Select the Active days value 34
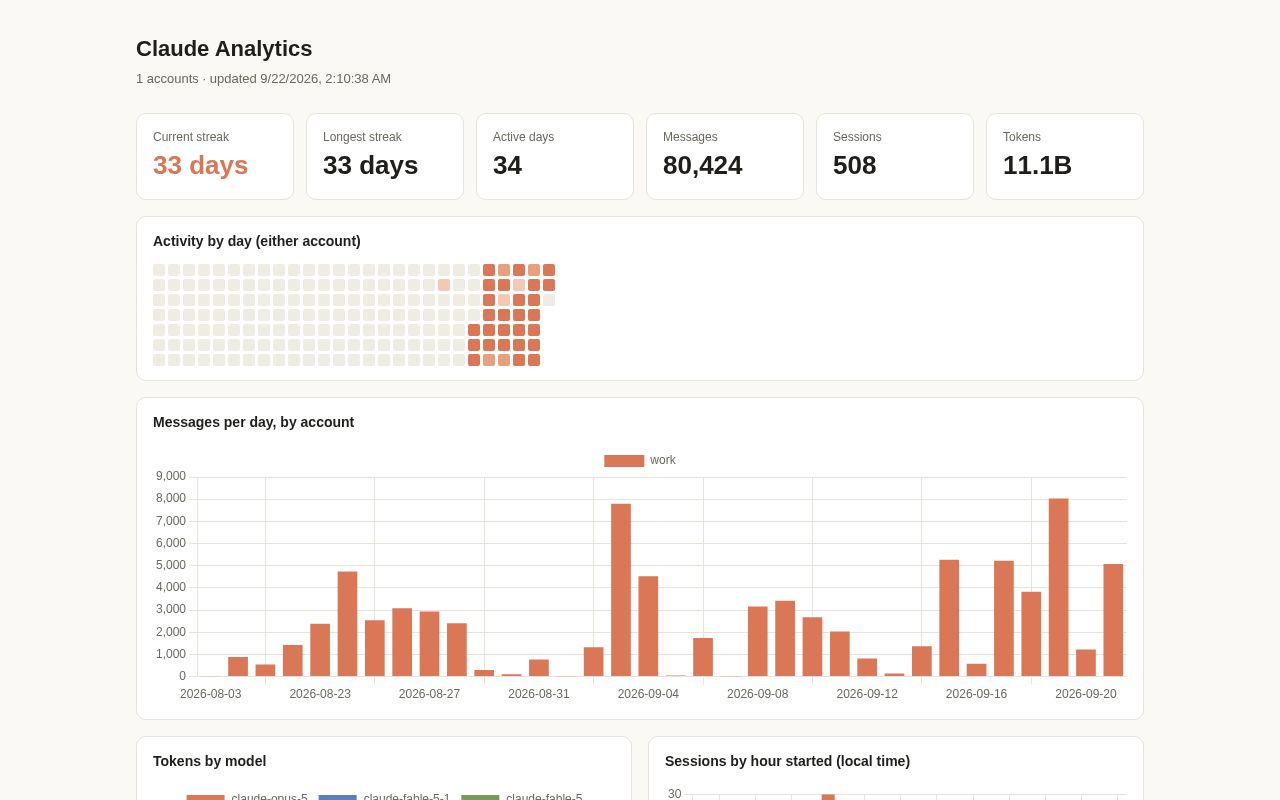 coord(507,165)
